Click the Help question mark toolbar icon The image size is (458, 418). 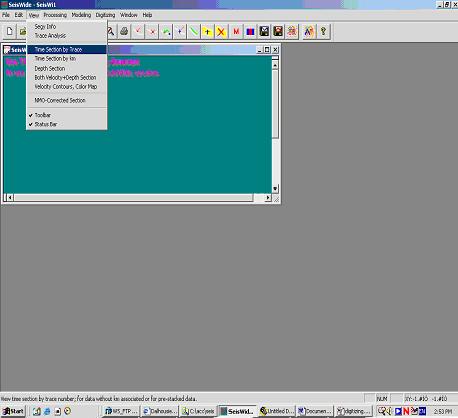(x=323, y=32)
